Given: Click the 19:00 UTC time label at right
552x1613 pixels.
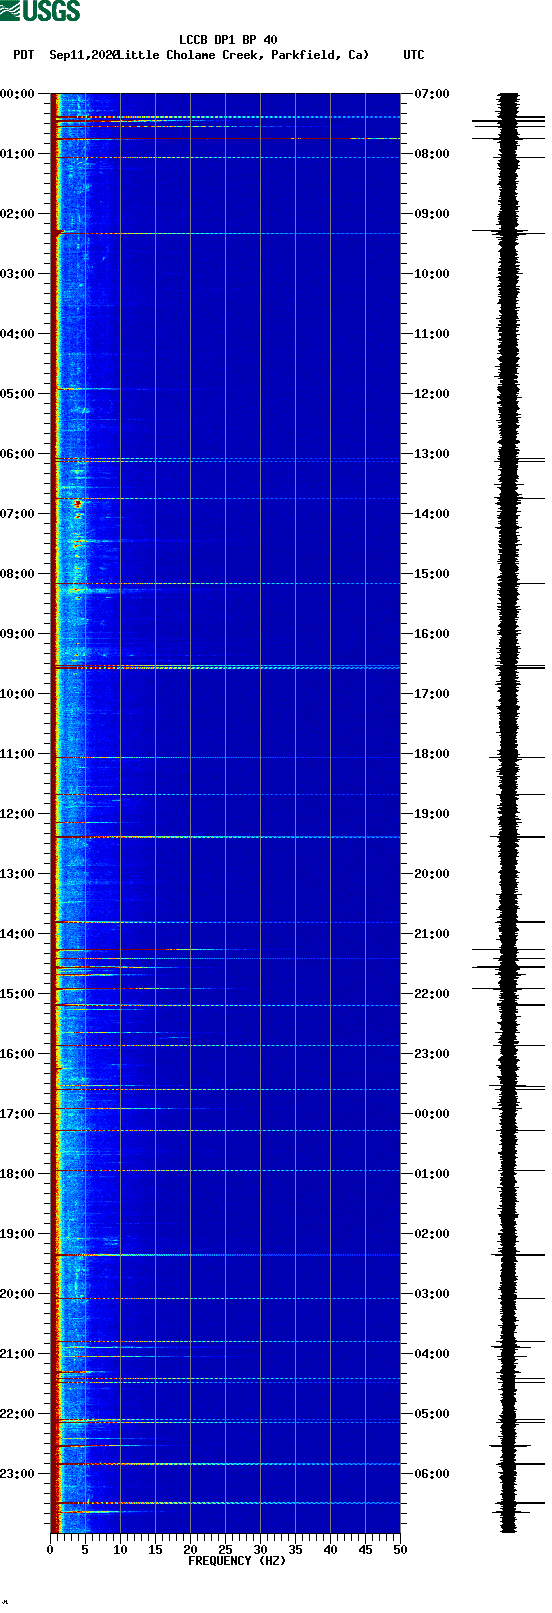Looking at the screenshot, I should click(432, 814).
